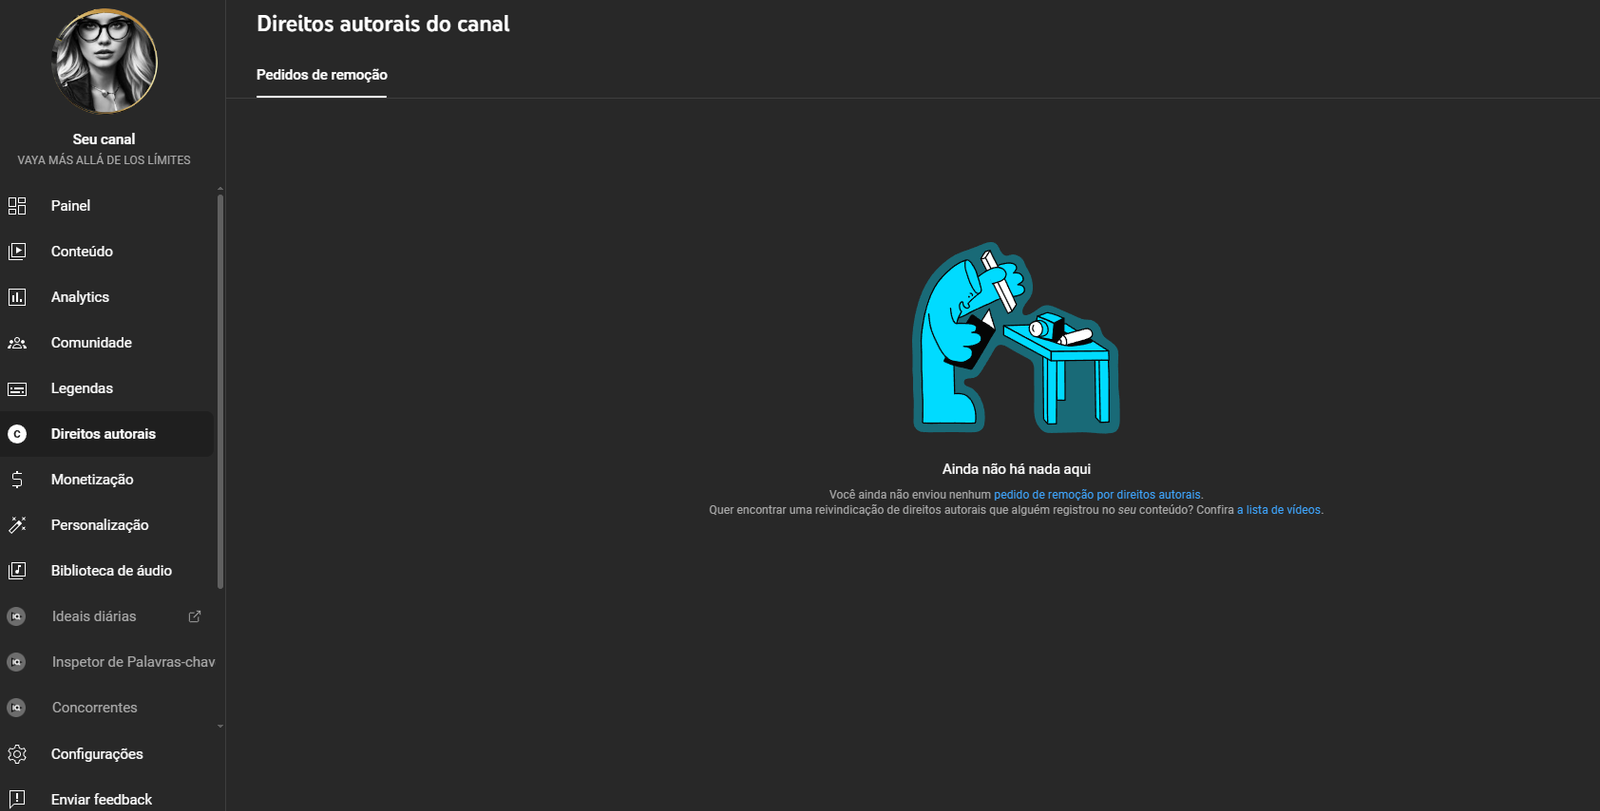Screen dimensions: 1600x811
Task: Click the Direitos autorais copyright icon
Action: click(x=17, y=434)
